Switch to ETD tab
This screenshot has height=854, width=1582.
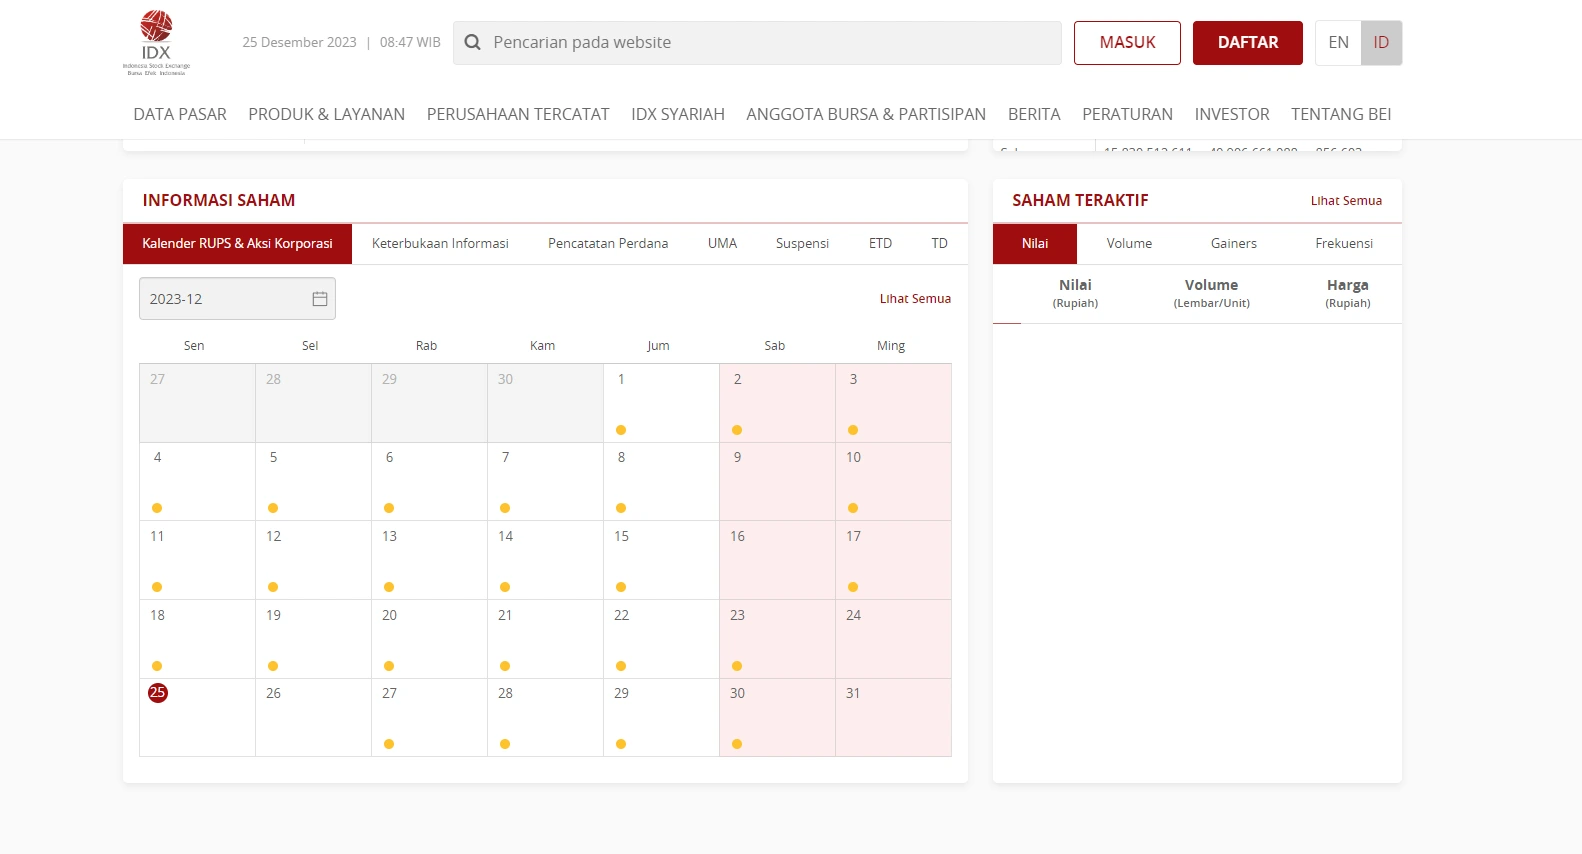click(880, 244)
